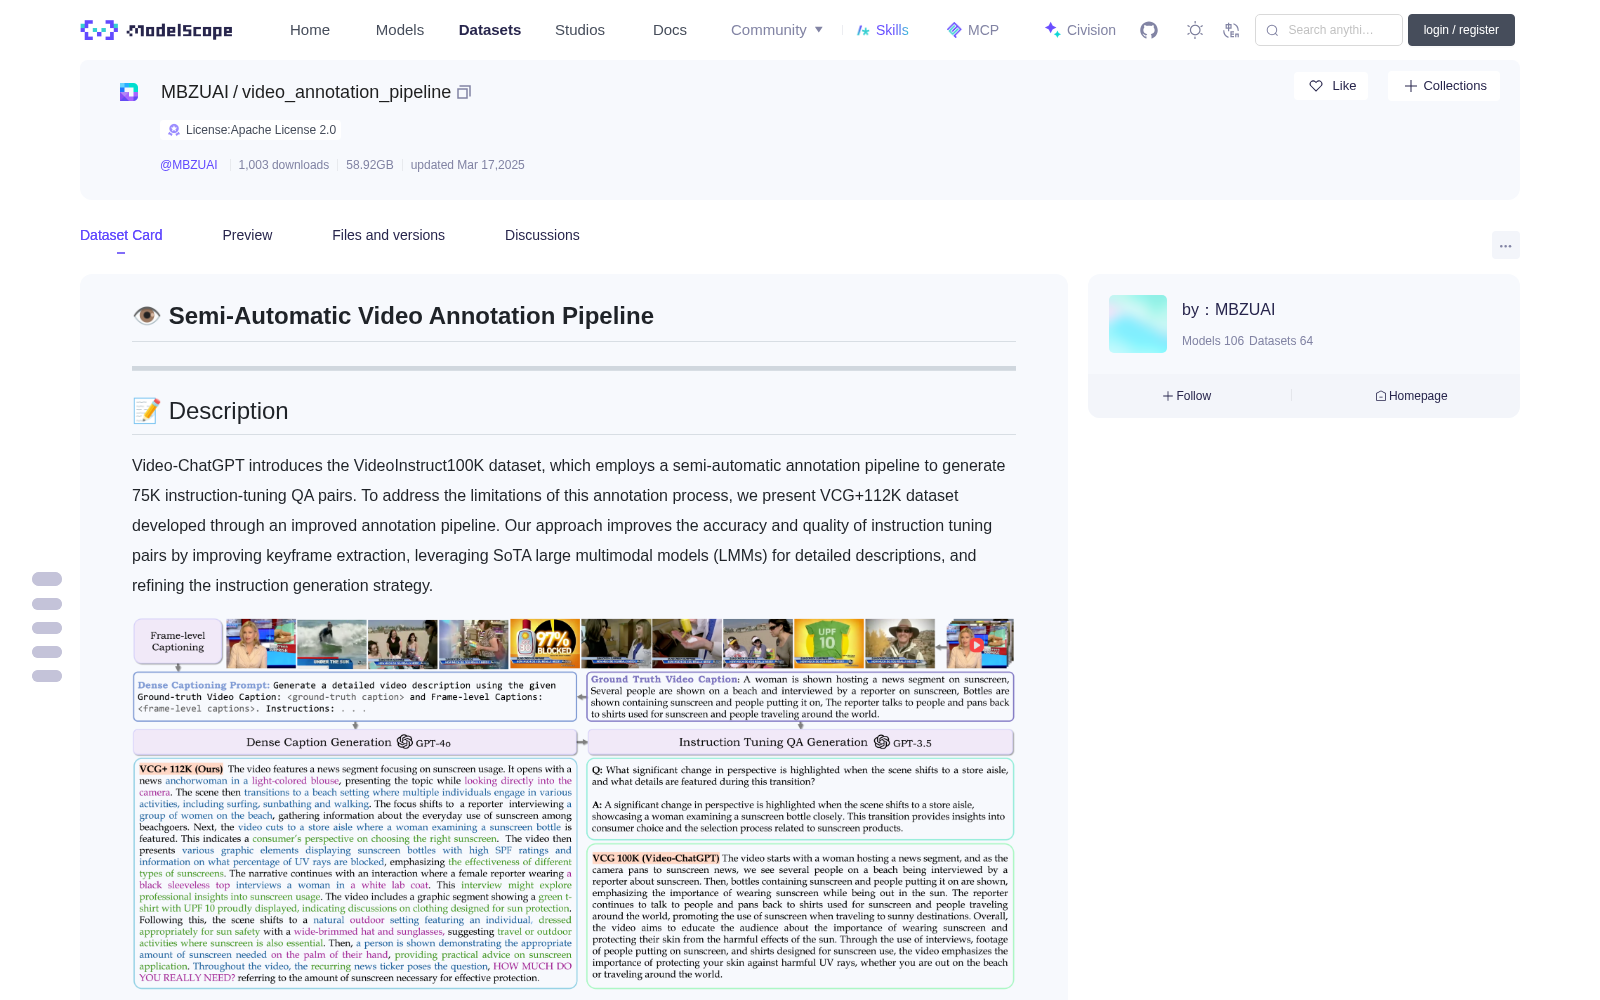Open the Studios menu item

(x=580, y=30)
